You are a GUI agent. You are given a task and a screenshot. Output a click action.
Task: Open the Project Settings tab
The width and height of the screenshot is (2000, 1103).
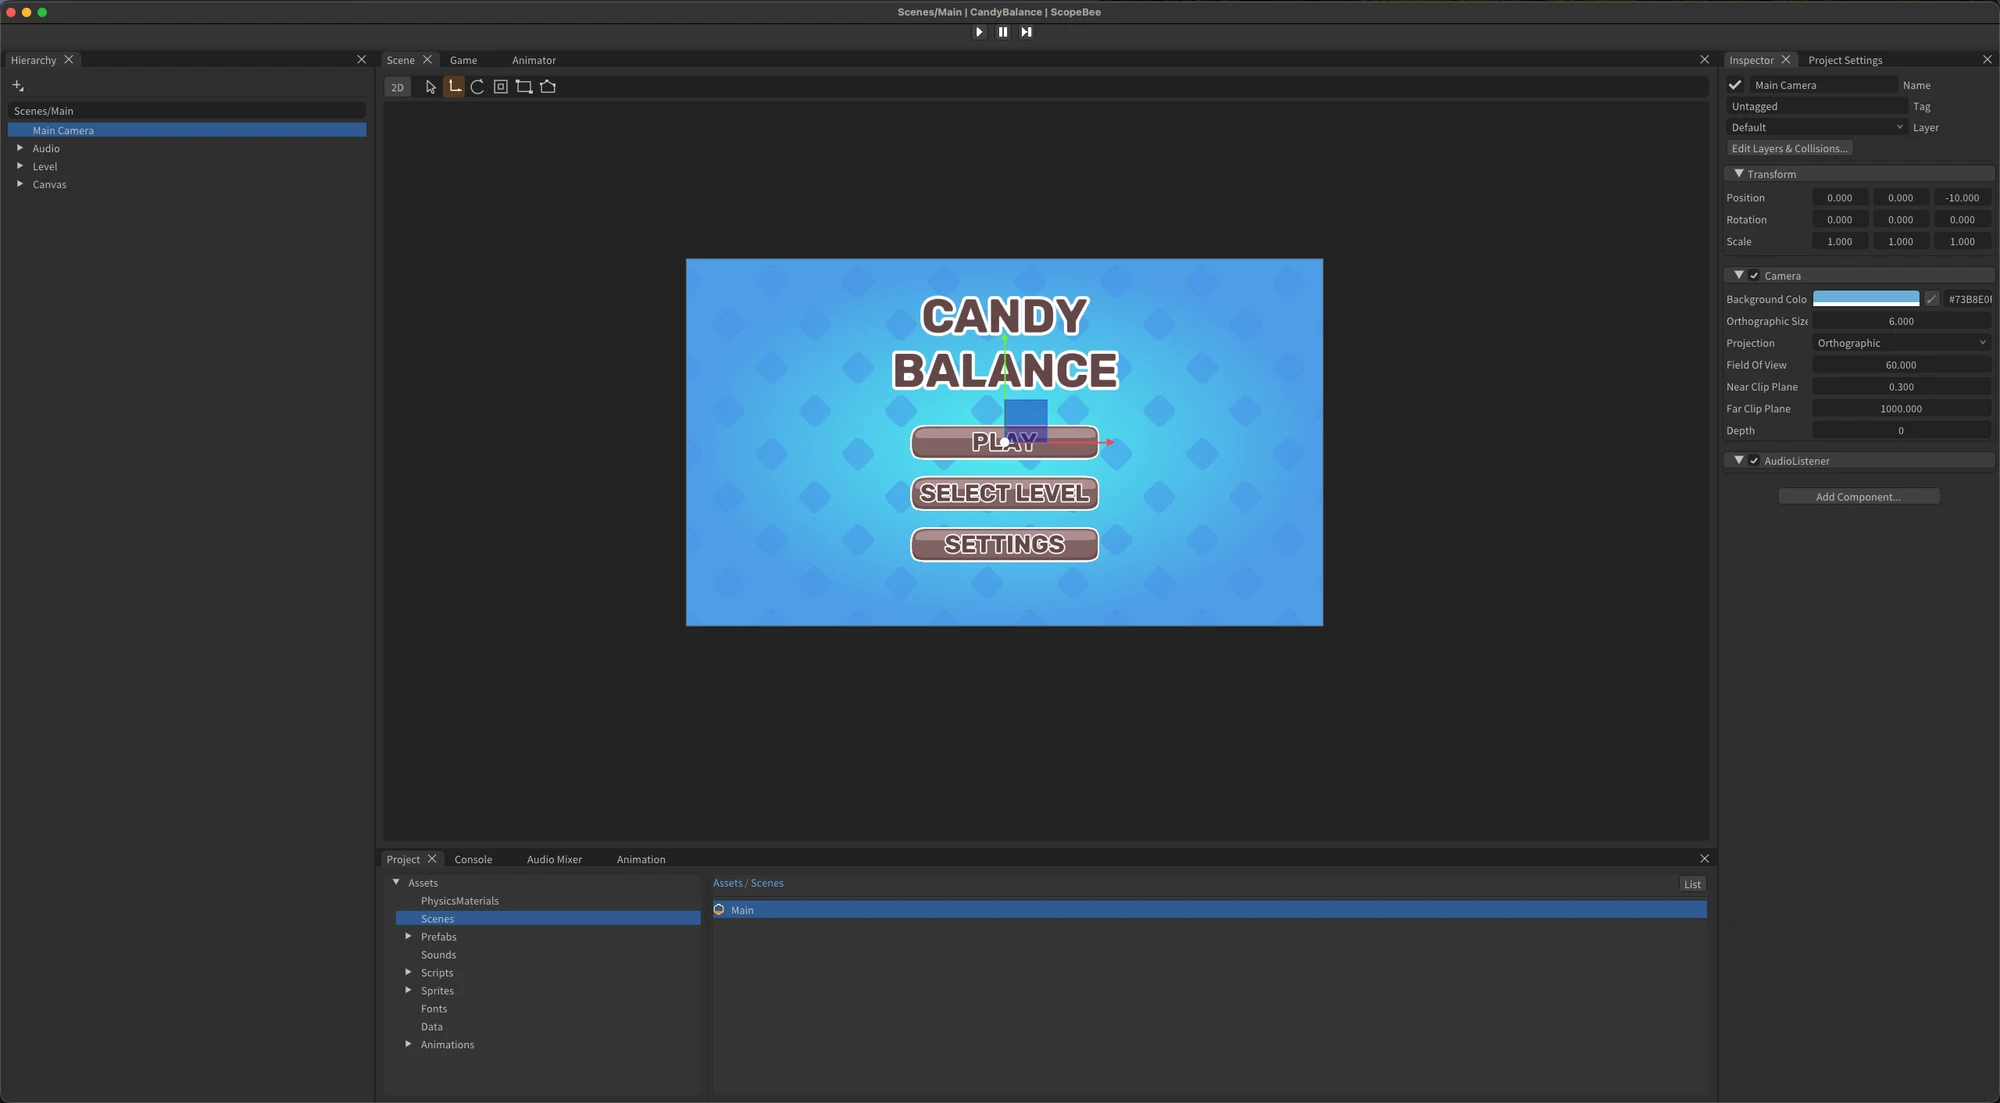[x=1845, y=60]
